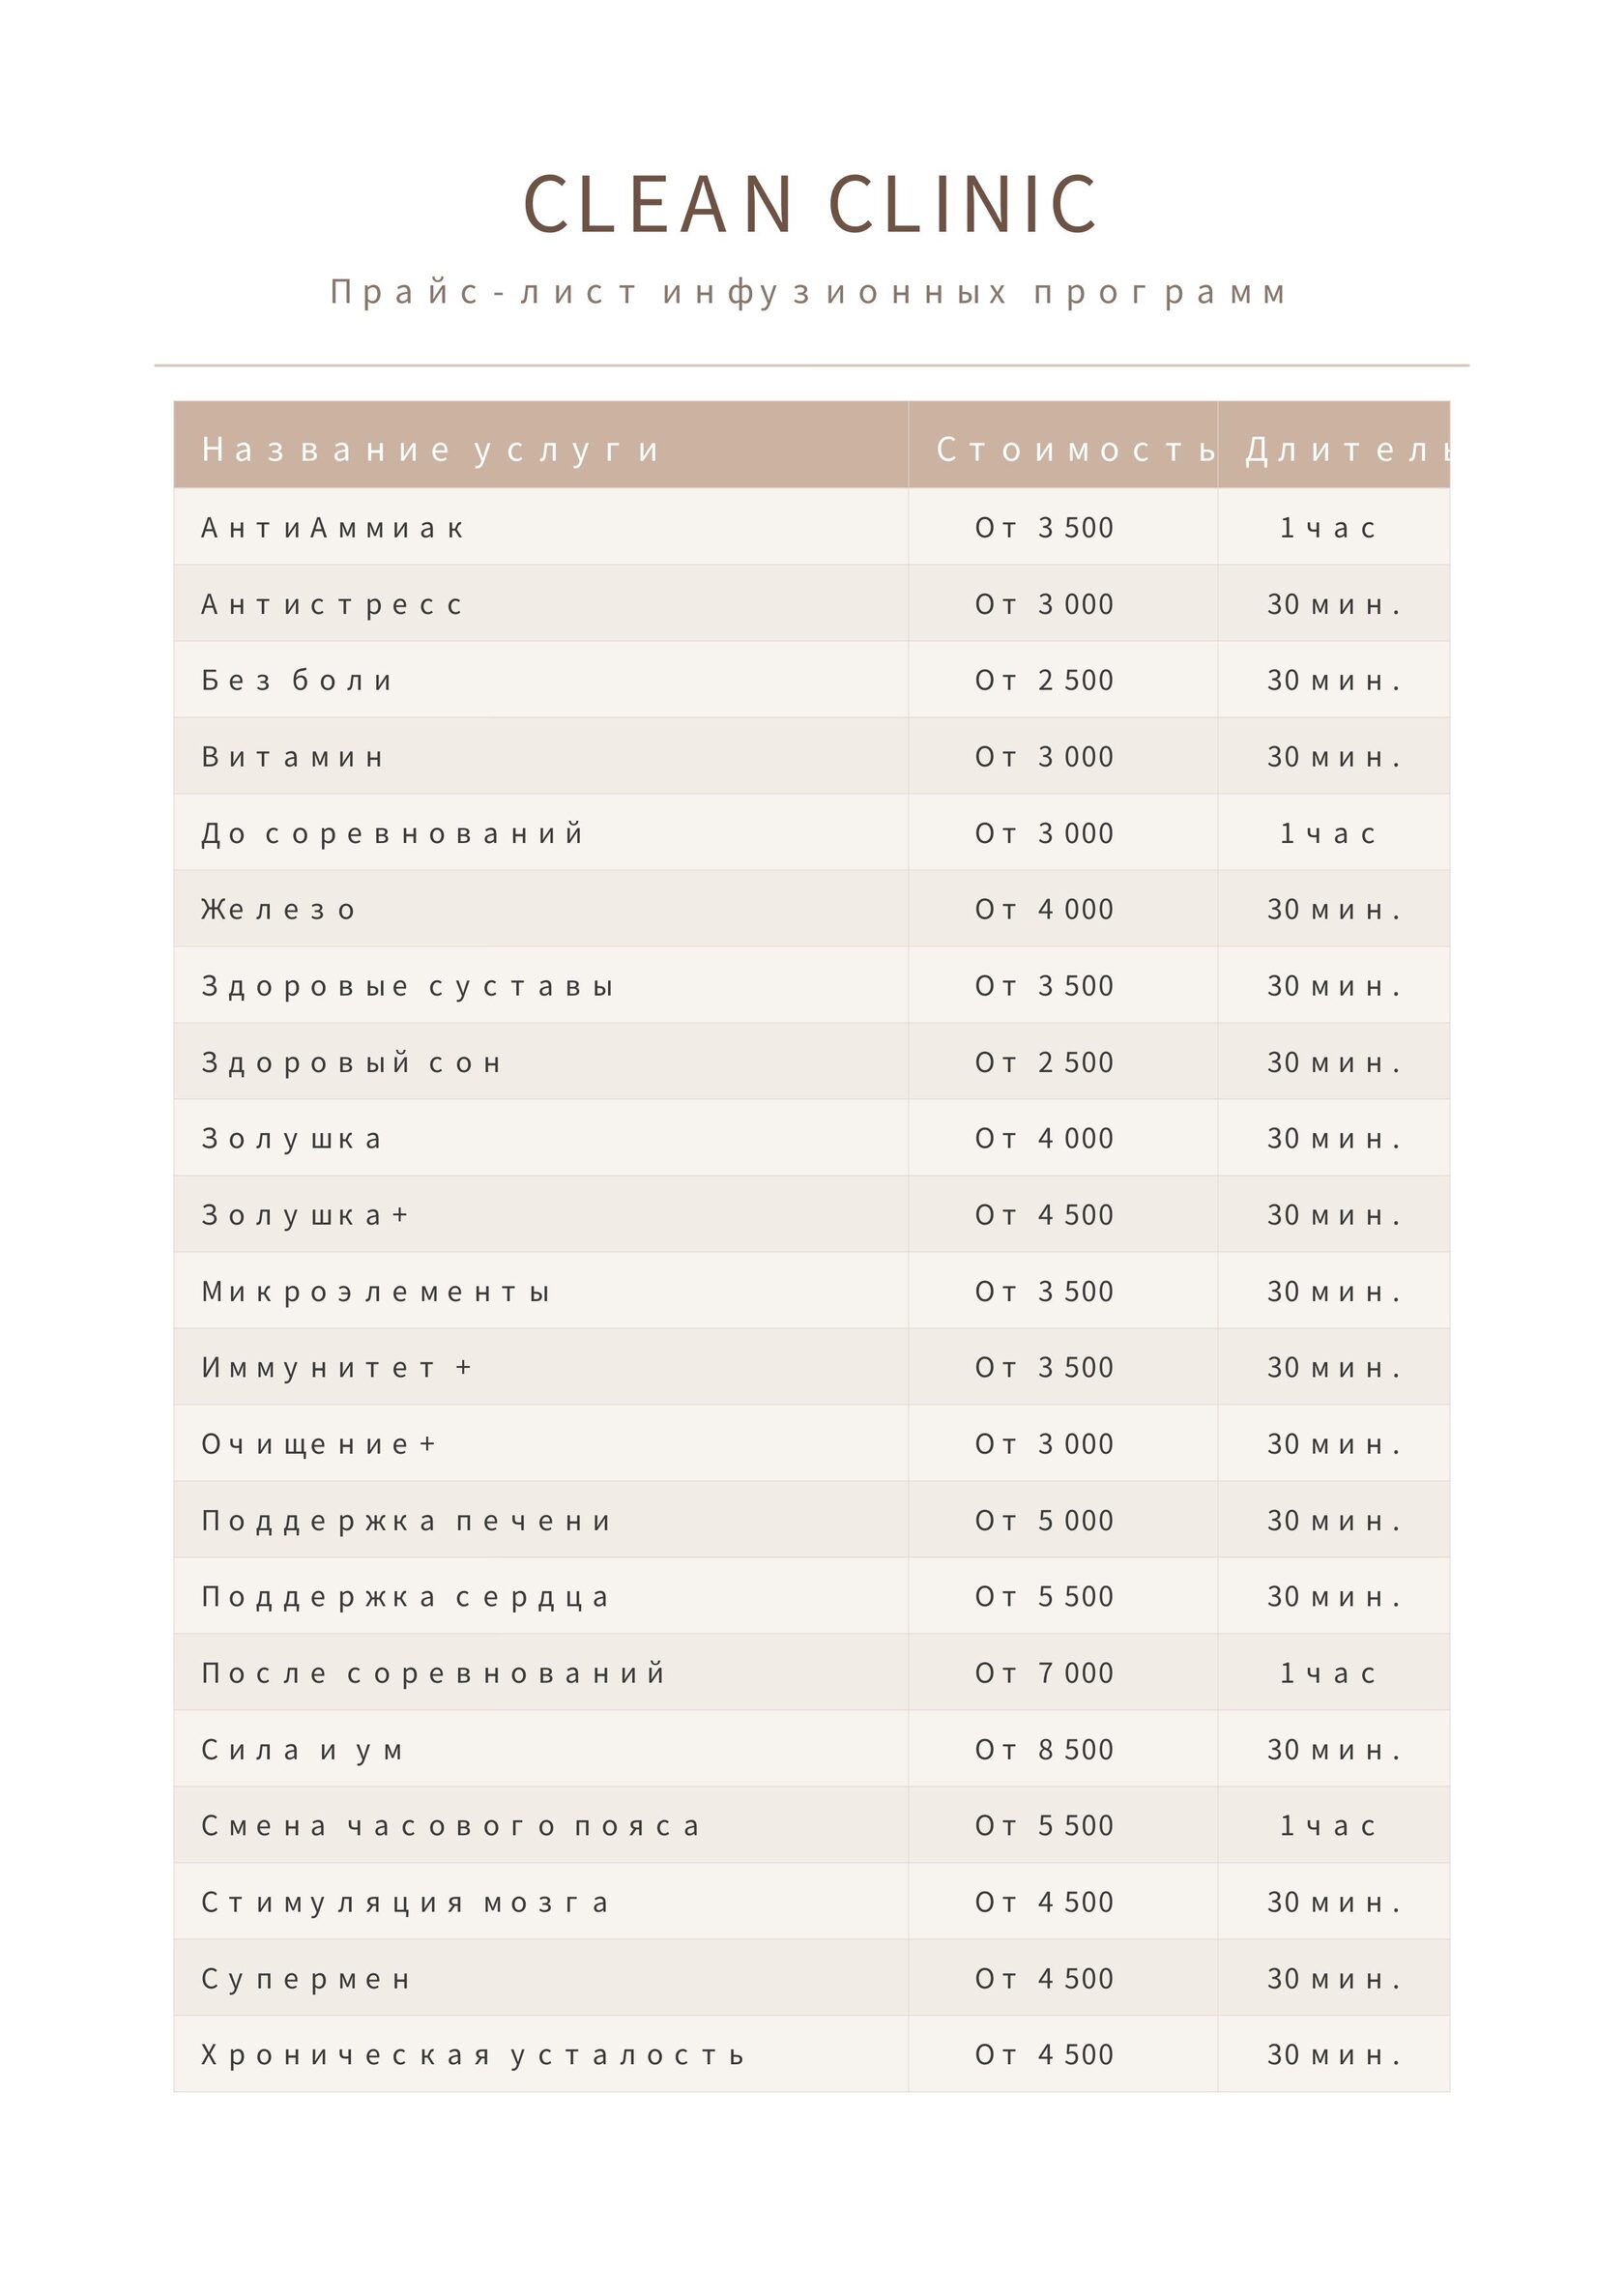Select До соревнований service name
The image size is (1624, 2296).
click(393, 833)
